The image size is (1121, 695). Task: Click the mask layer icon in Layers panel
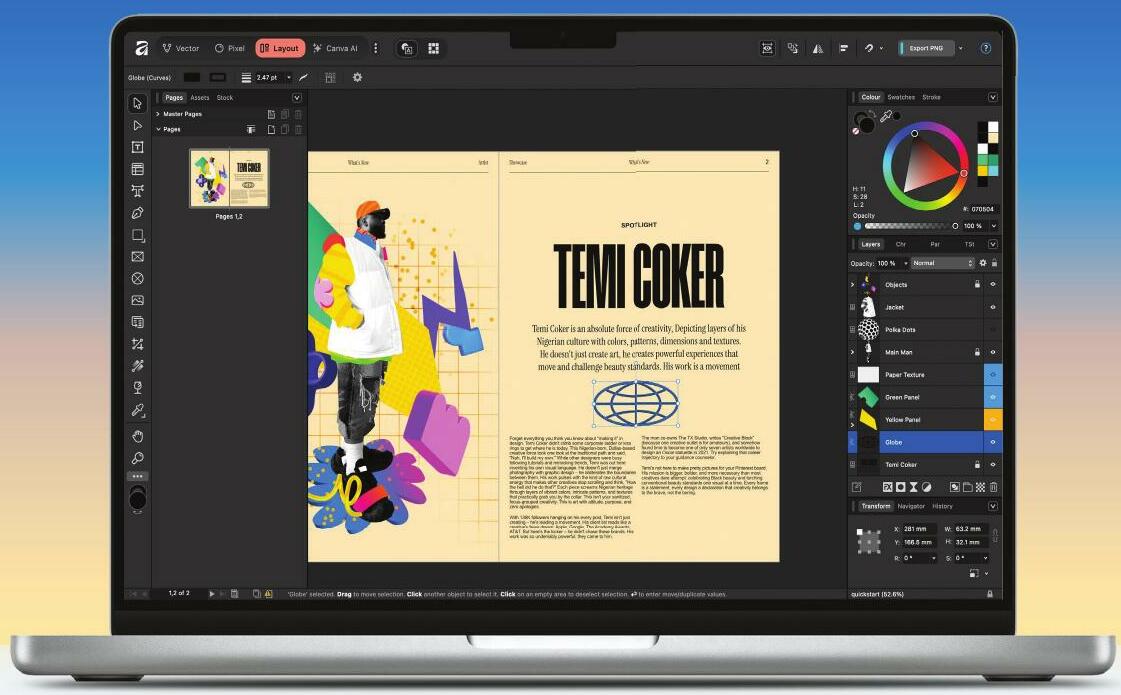[x=900, y=487]
